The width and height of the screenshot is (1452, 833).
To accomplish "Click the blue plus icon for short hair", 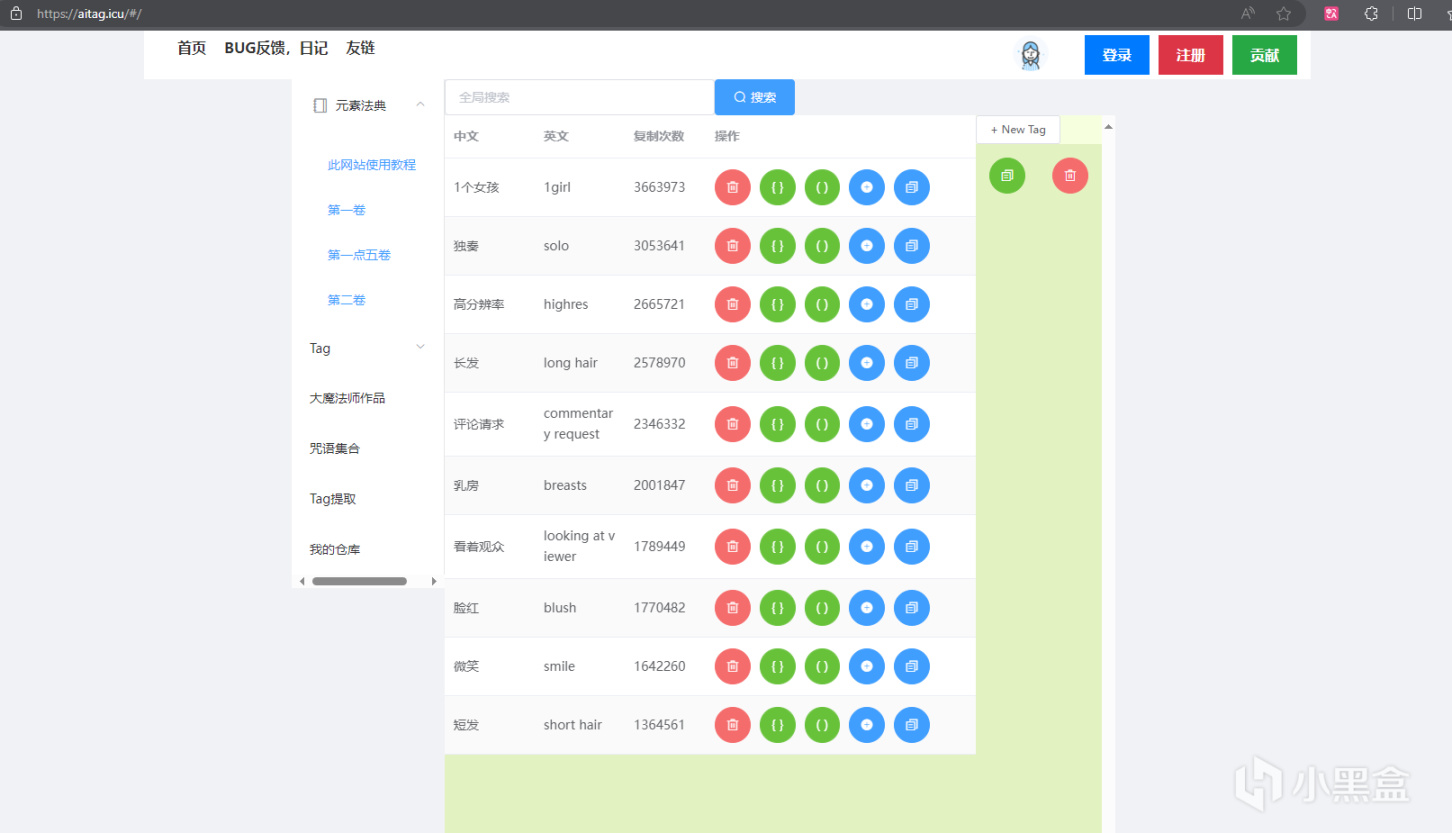I will pos(867,725).
